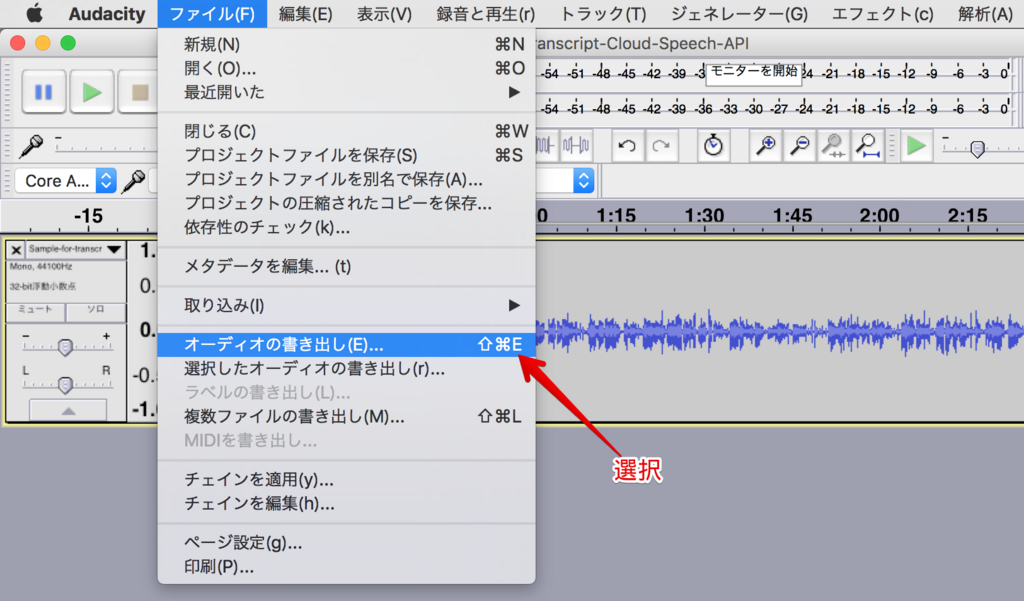The width and height of the screenshot is (1024, 601).
Task: Open the 表示(V) menu
Action: (x=384, y=14)
